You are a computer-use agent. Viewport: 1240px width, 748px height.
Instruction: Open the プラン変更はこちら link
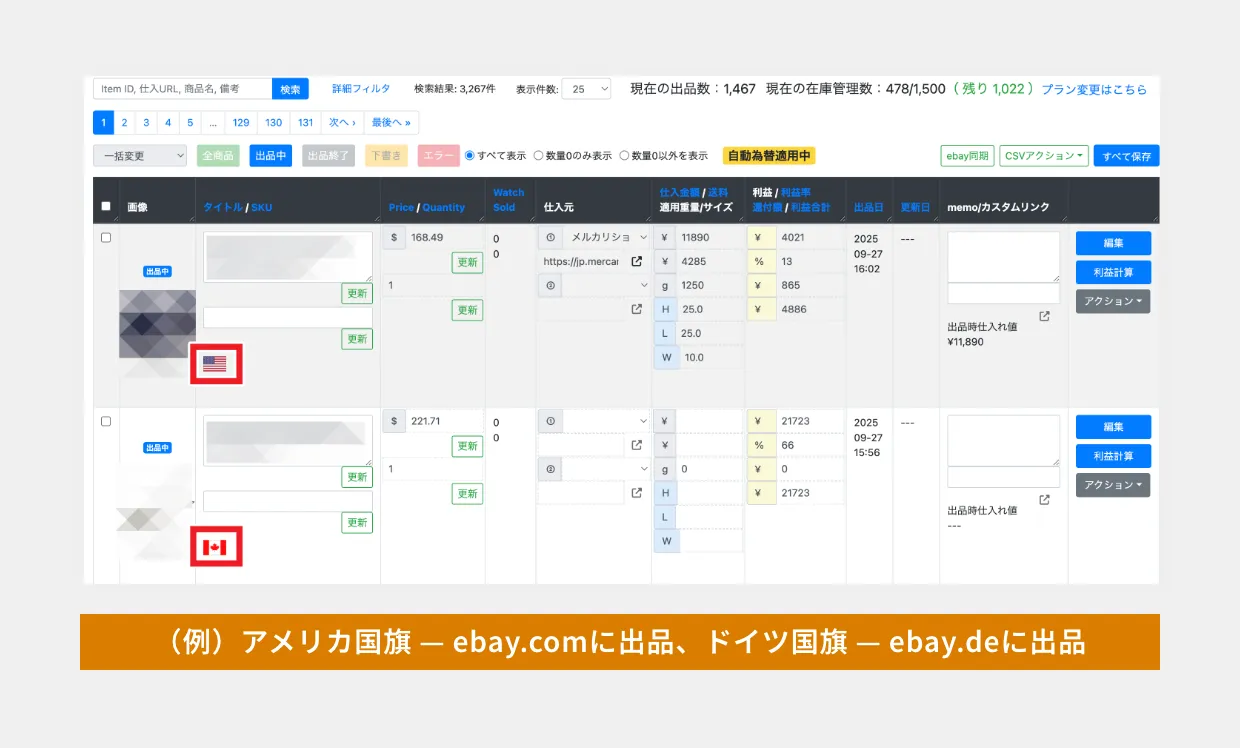coord(1094,89)
